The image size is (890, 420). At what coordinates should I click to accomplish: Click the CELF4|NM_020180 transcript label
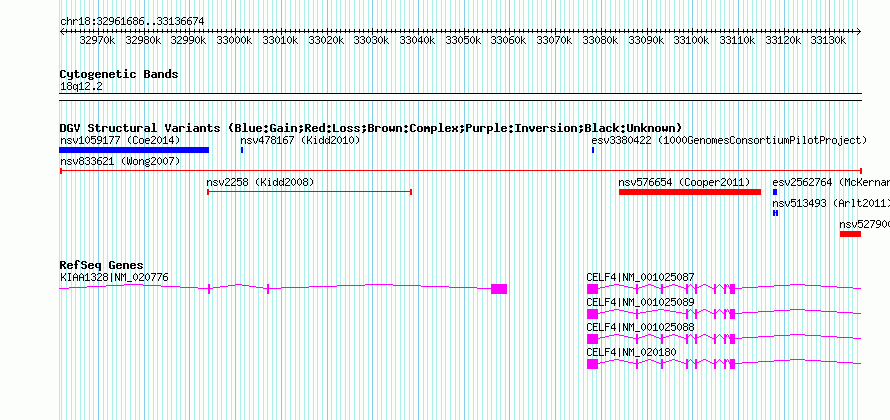click(631, 352)
